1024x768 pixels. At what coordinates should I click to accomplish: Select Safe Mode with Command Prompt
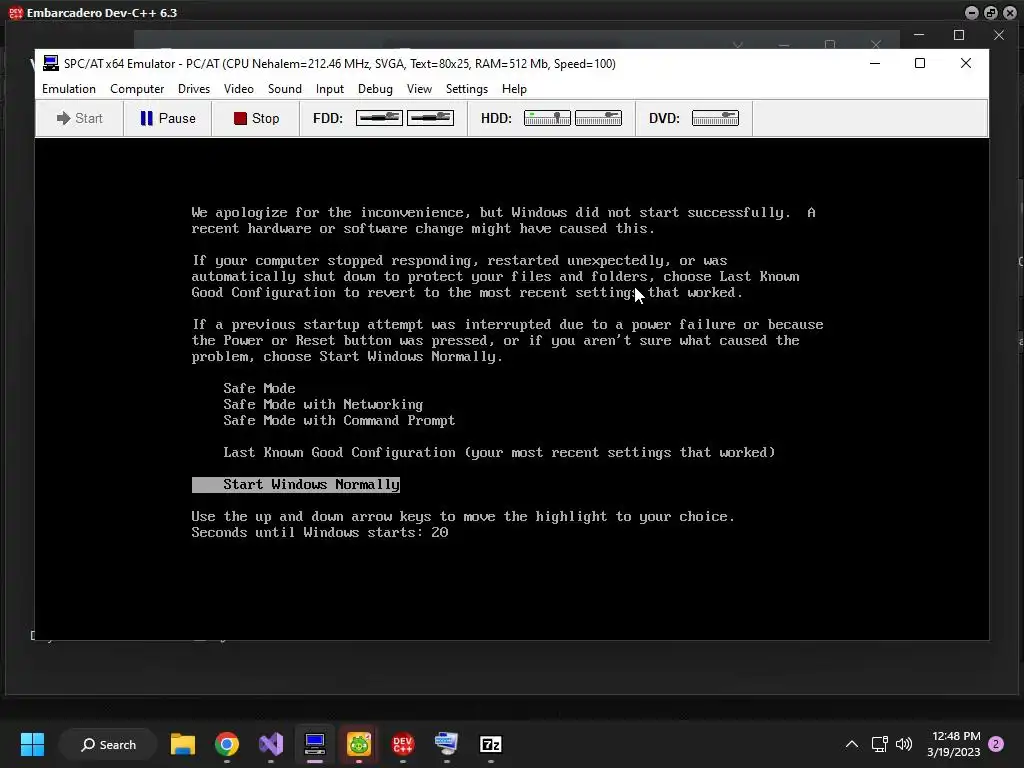tap(339, 421)
